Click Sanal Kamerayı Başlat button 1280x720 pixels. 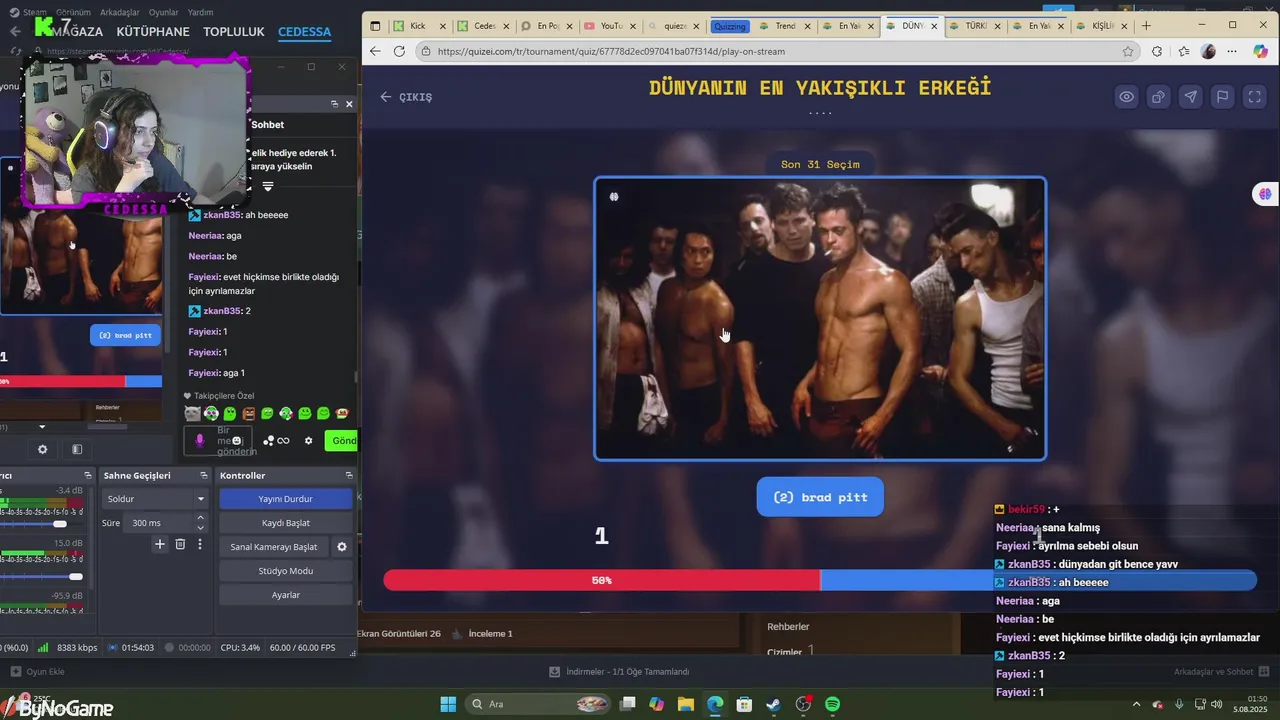pos(274,547)
